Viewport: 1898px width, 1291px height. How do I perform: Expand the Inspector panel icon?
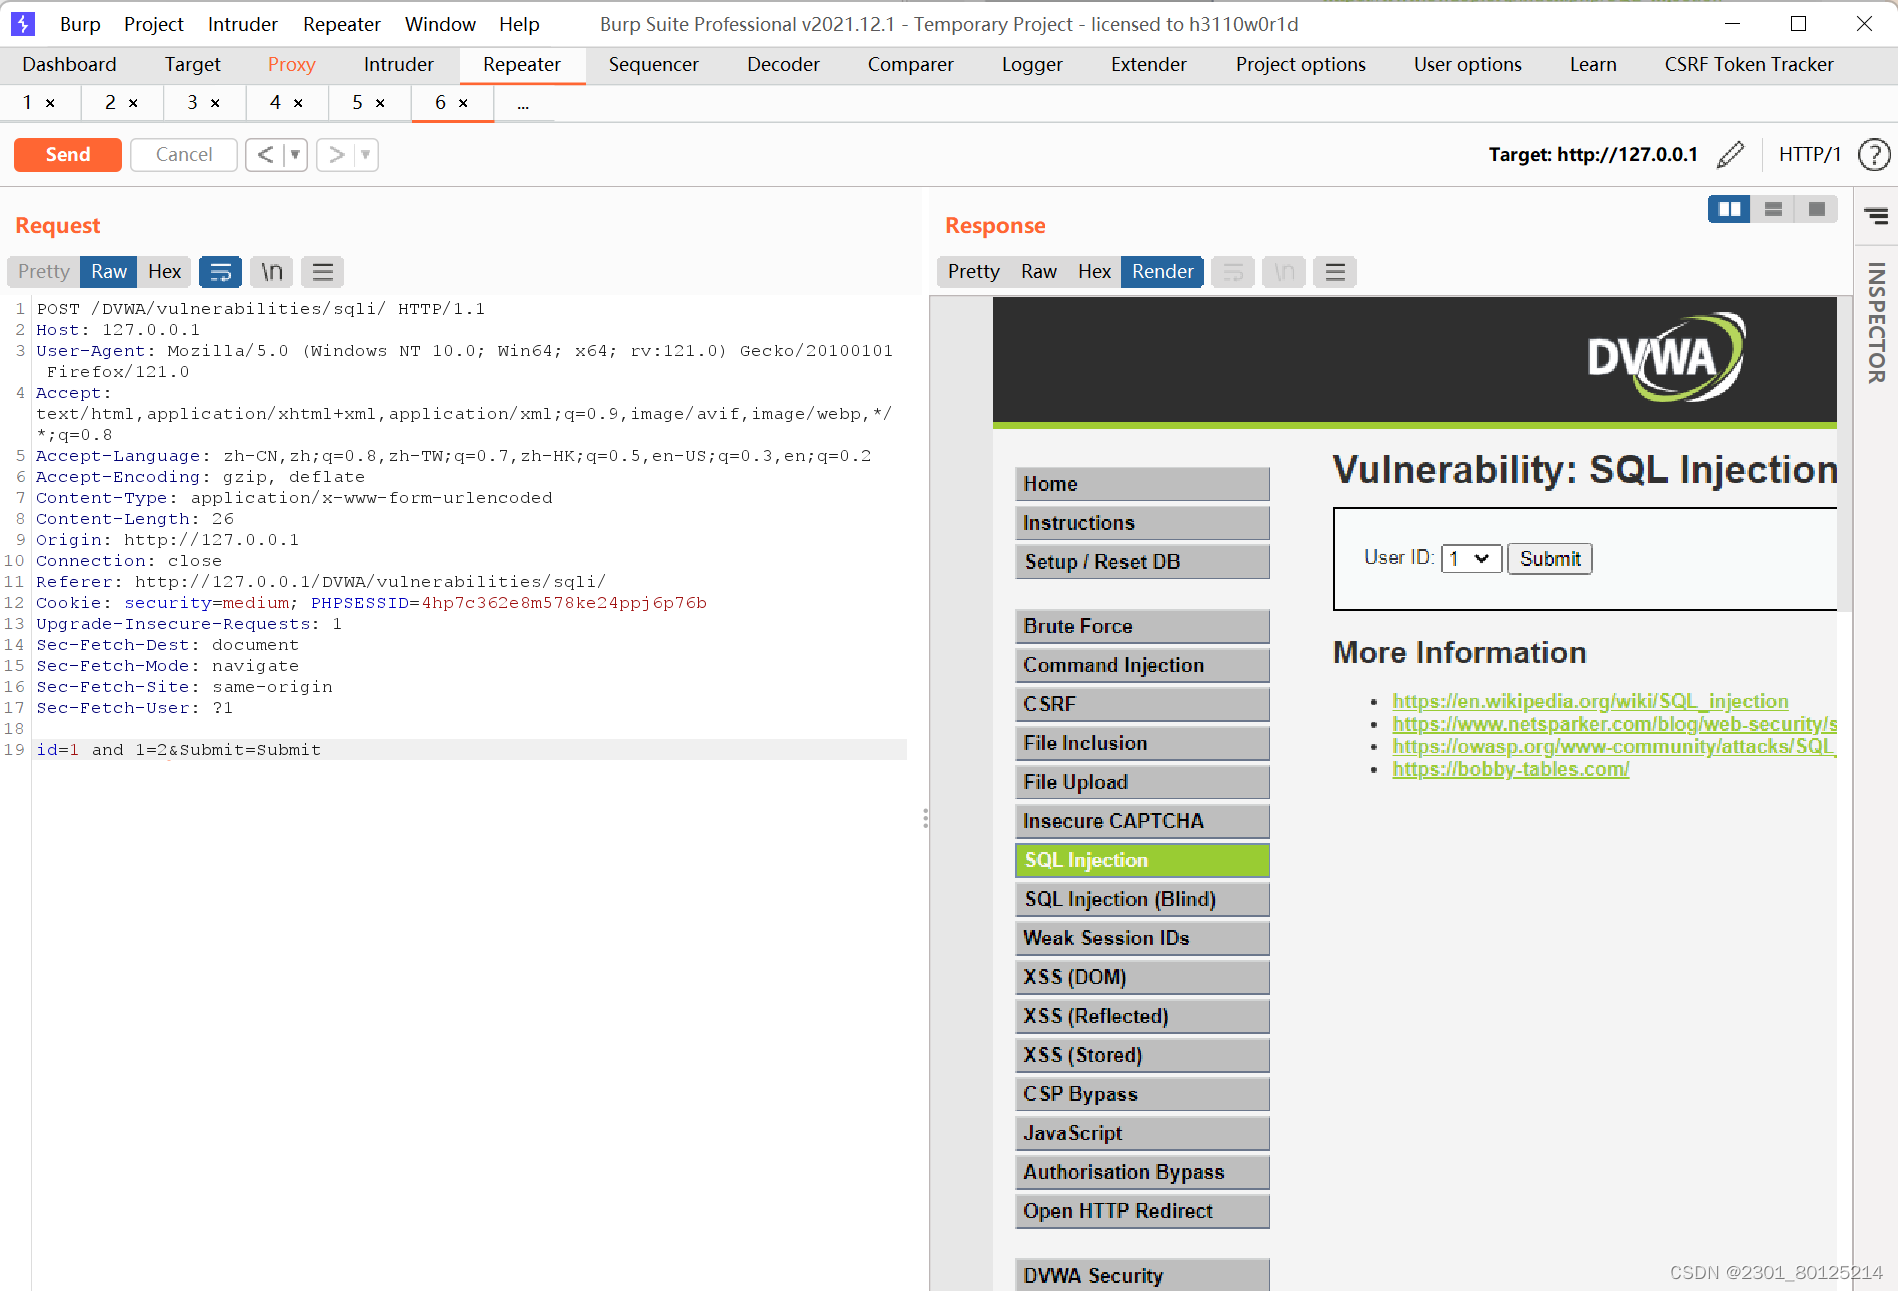pos(1876,215)
